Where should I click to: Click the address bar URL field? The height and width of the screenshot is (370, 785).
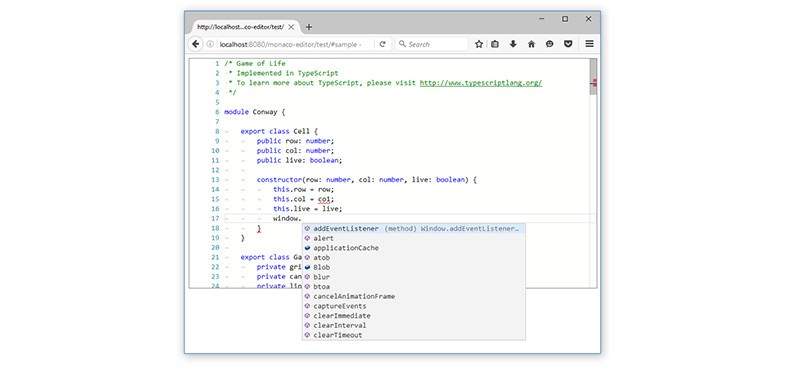pyautogui.click(x=295, y=44)
